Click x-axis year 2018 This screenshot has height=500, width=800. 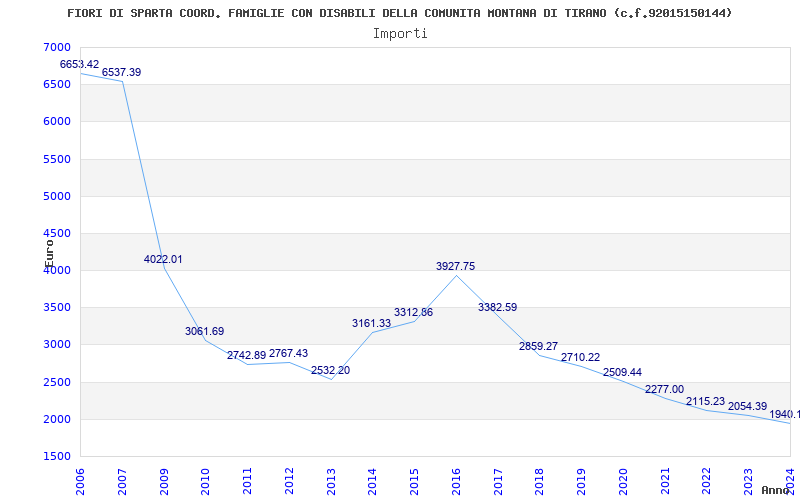coord(539,481)
